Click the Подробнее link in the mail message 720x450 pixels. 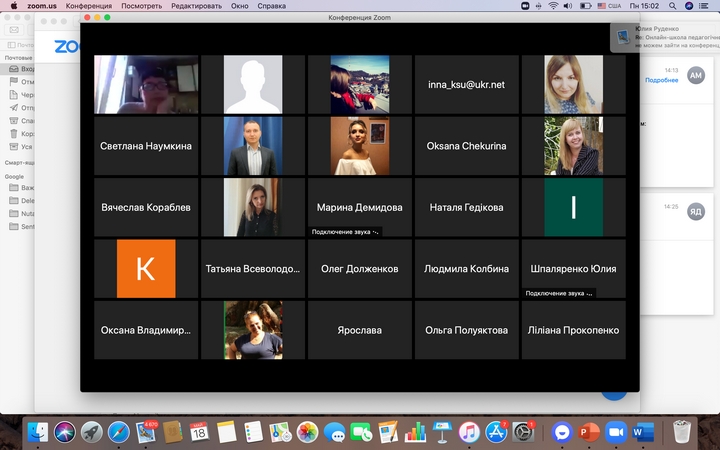tap(661, 80)
